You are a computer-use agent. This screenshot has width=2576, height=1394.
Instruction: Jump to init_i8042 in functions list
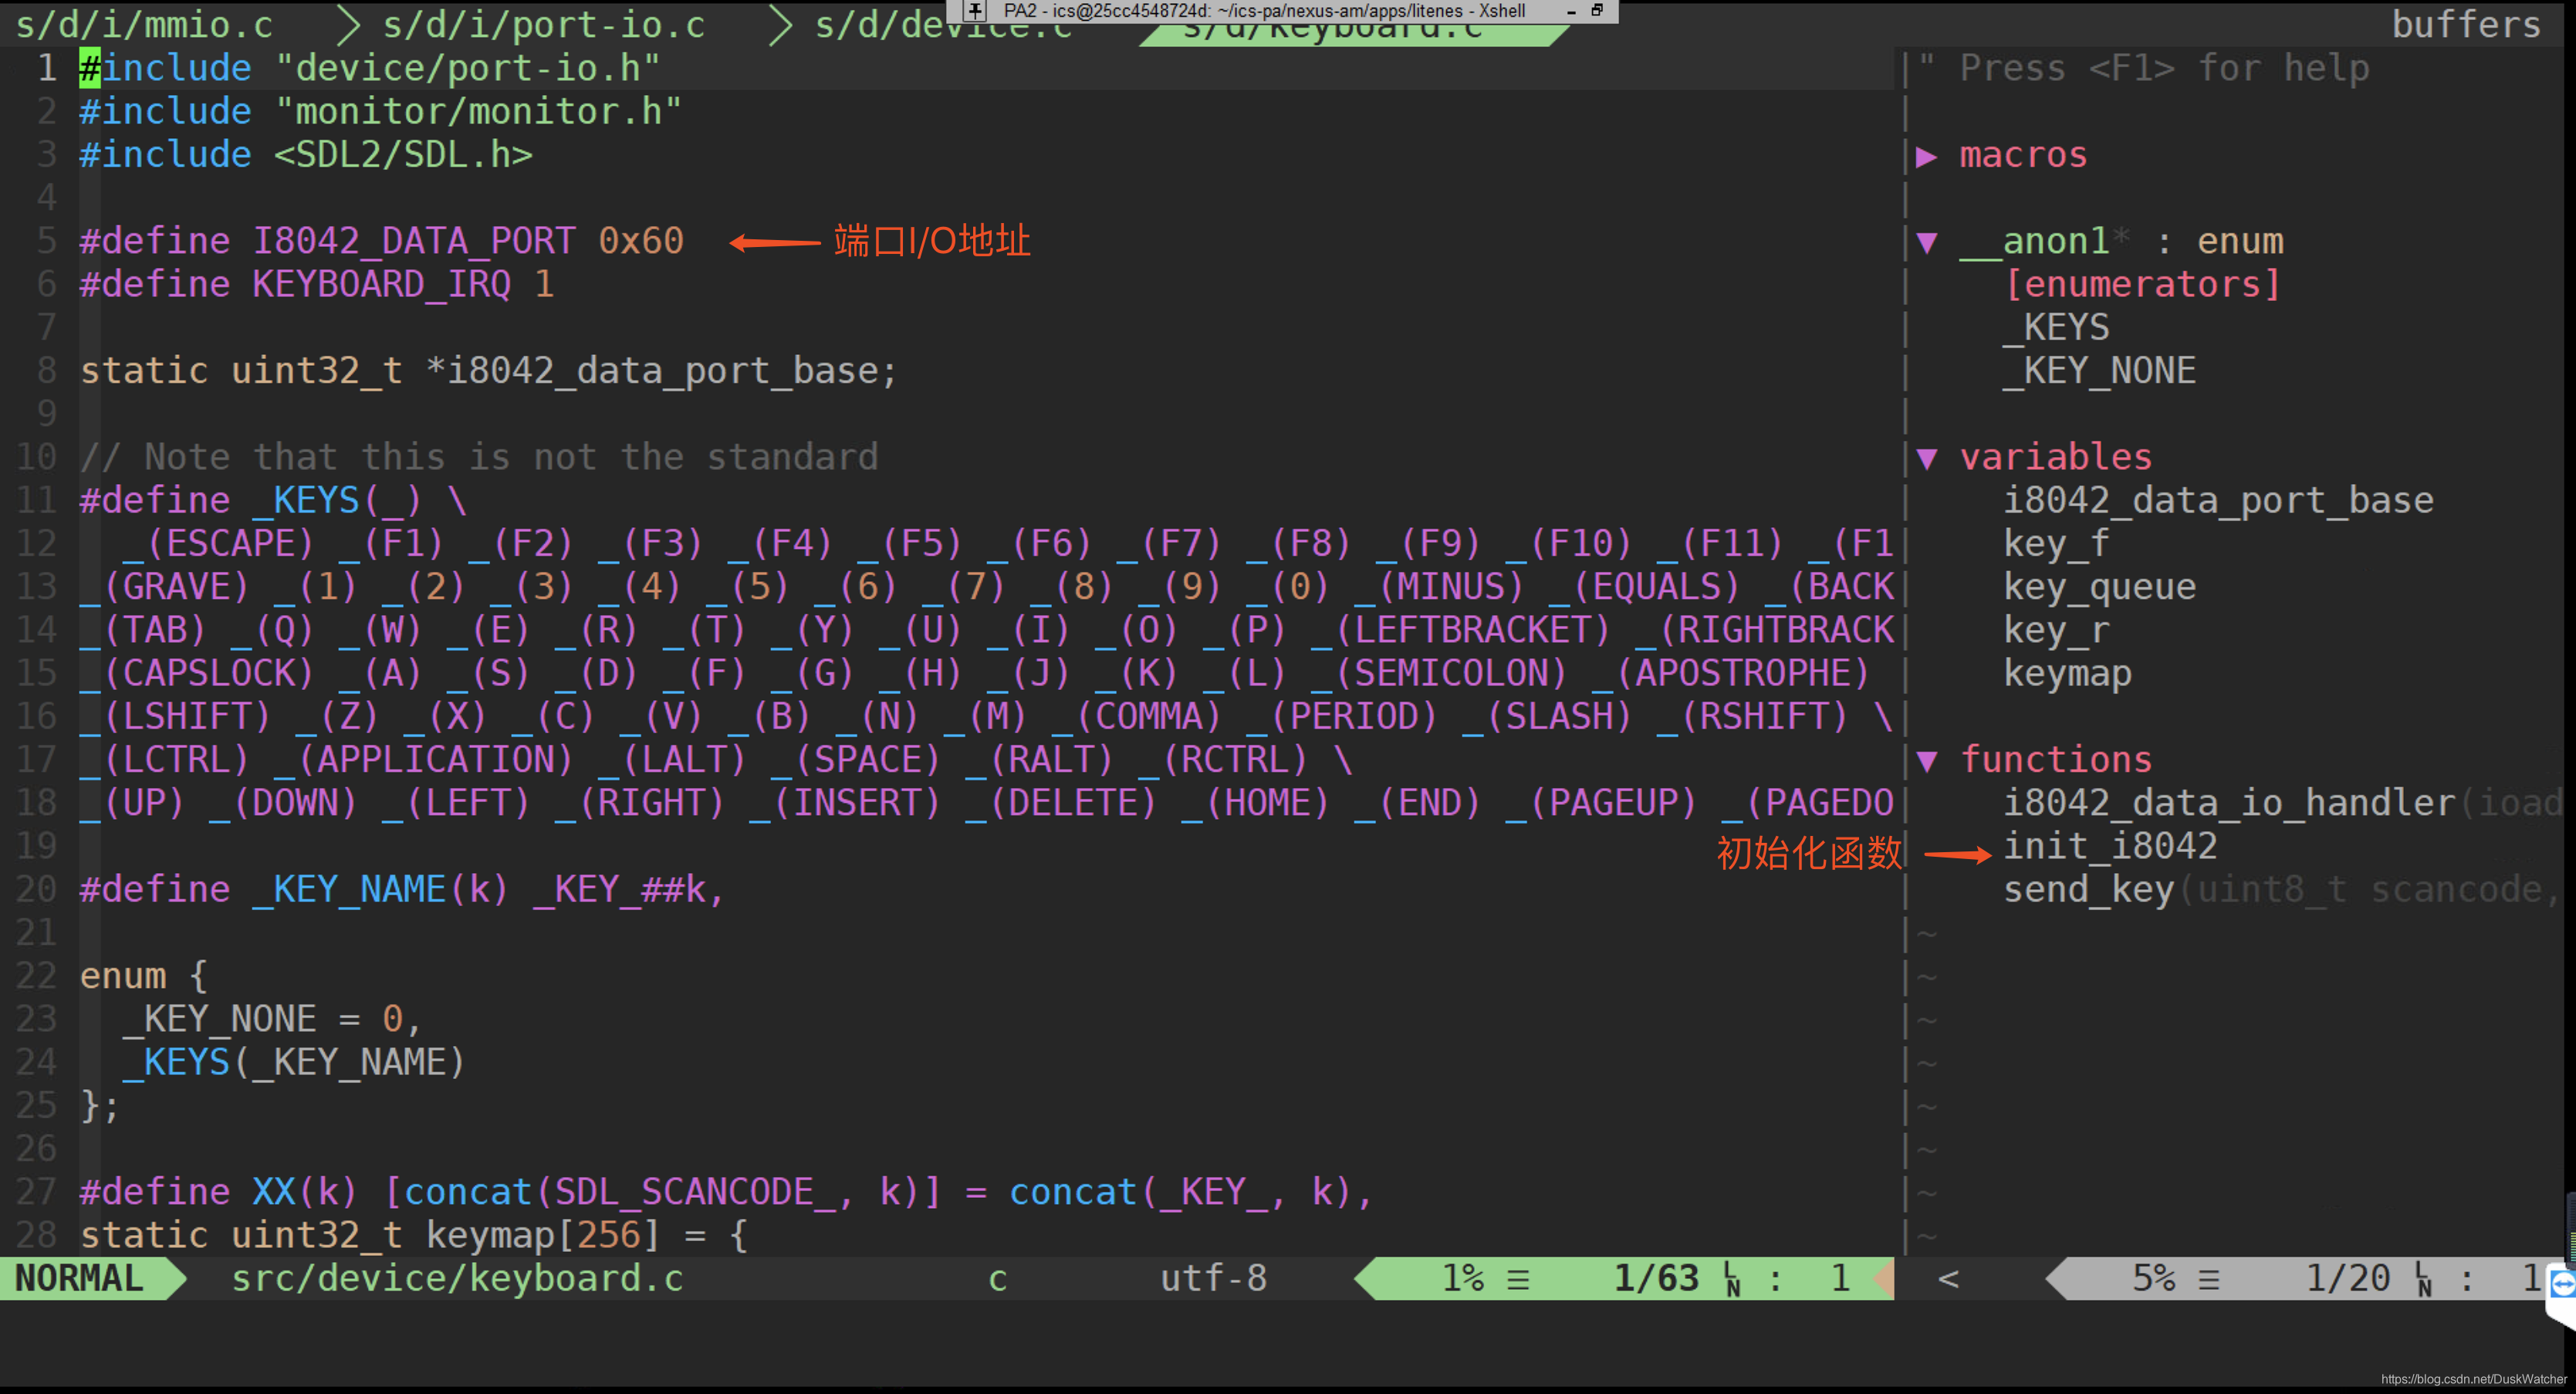2109,847
